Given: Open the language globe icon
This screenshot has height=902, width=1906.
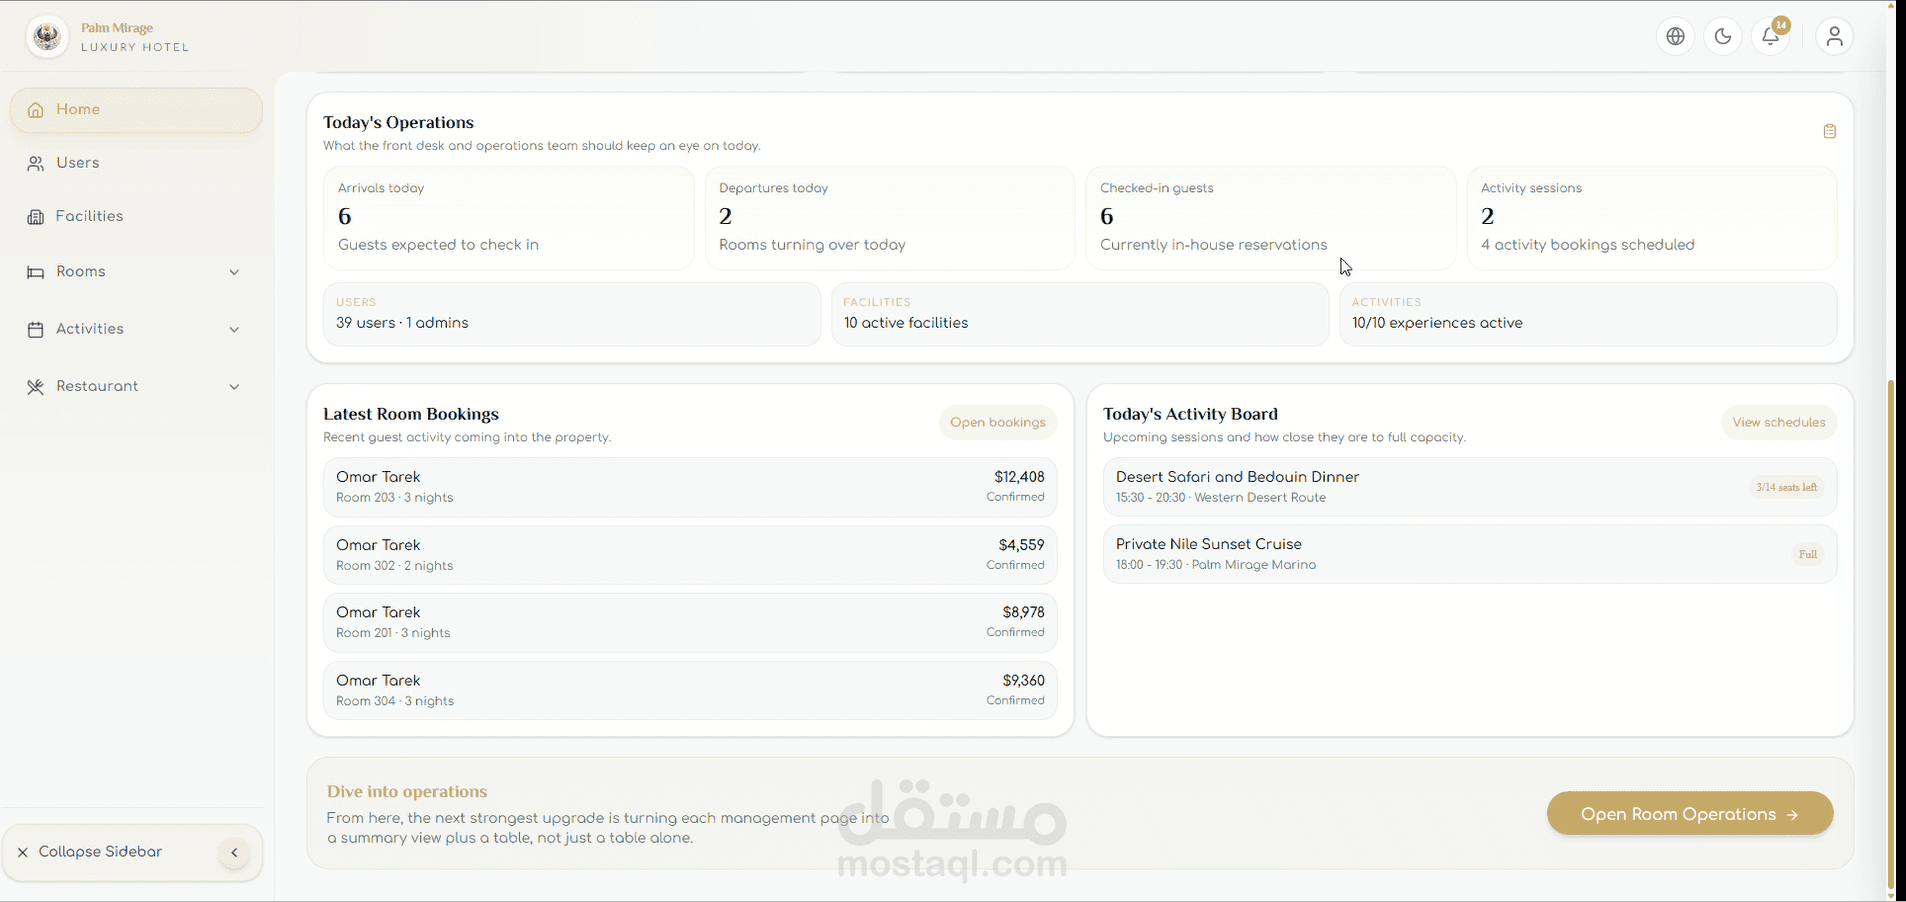Looking at the screenshot, I should [1676, 37].
